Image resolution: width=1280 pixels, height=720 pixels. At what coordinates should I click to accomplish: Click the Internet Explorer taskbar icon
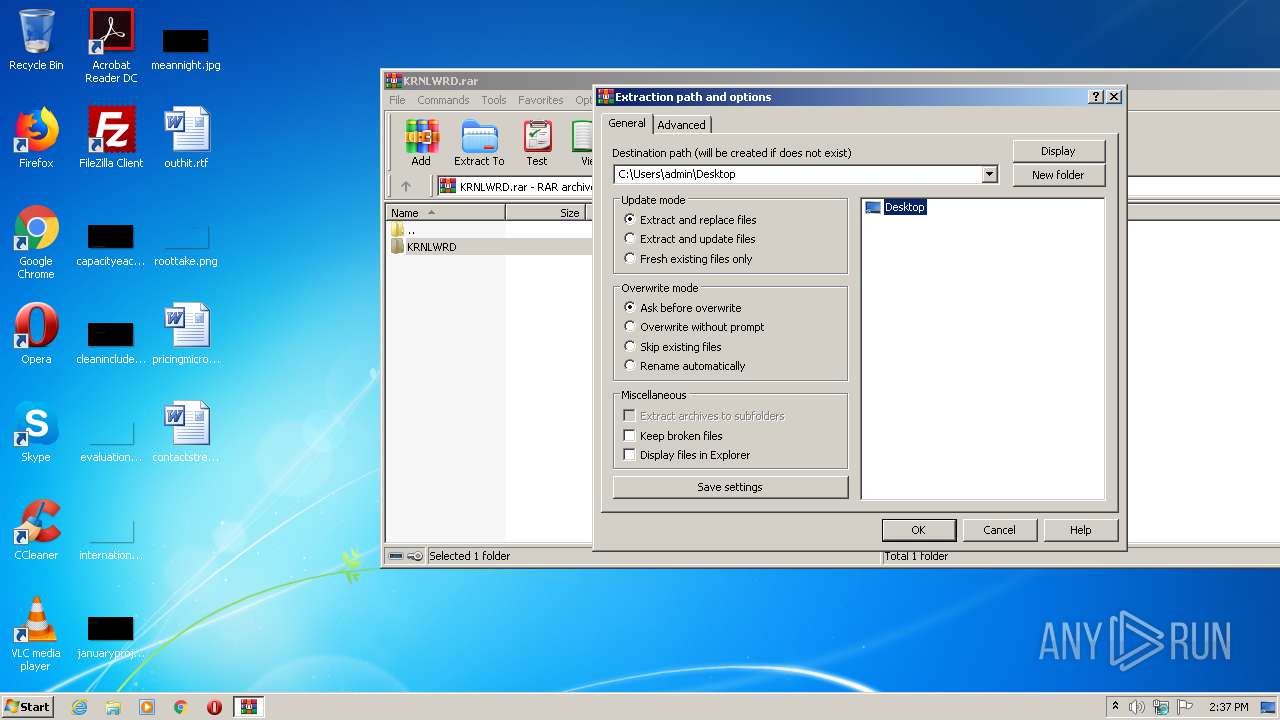tap(79, 707)
